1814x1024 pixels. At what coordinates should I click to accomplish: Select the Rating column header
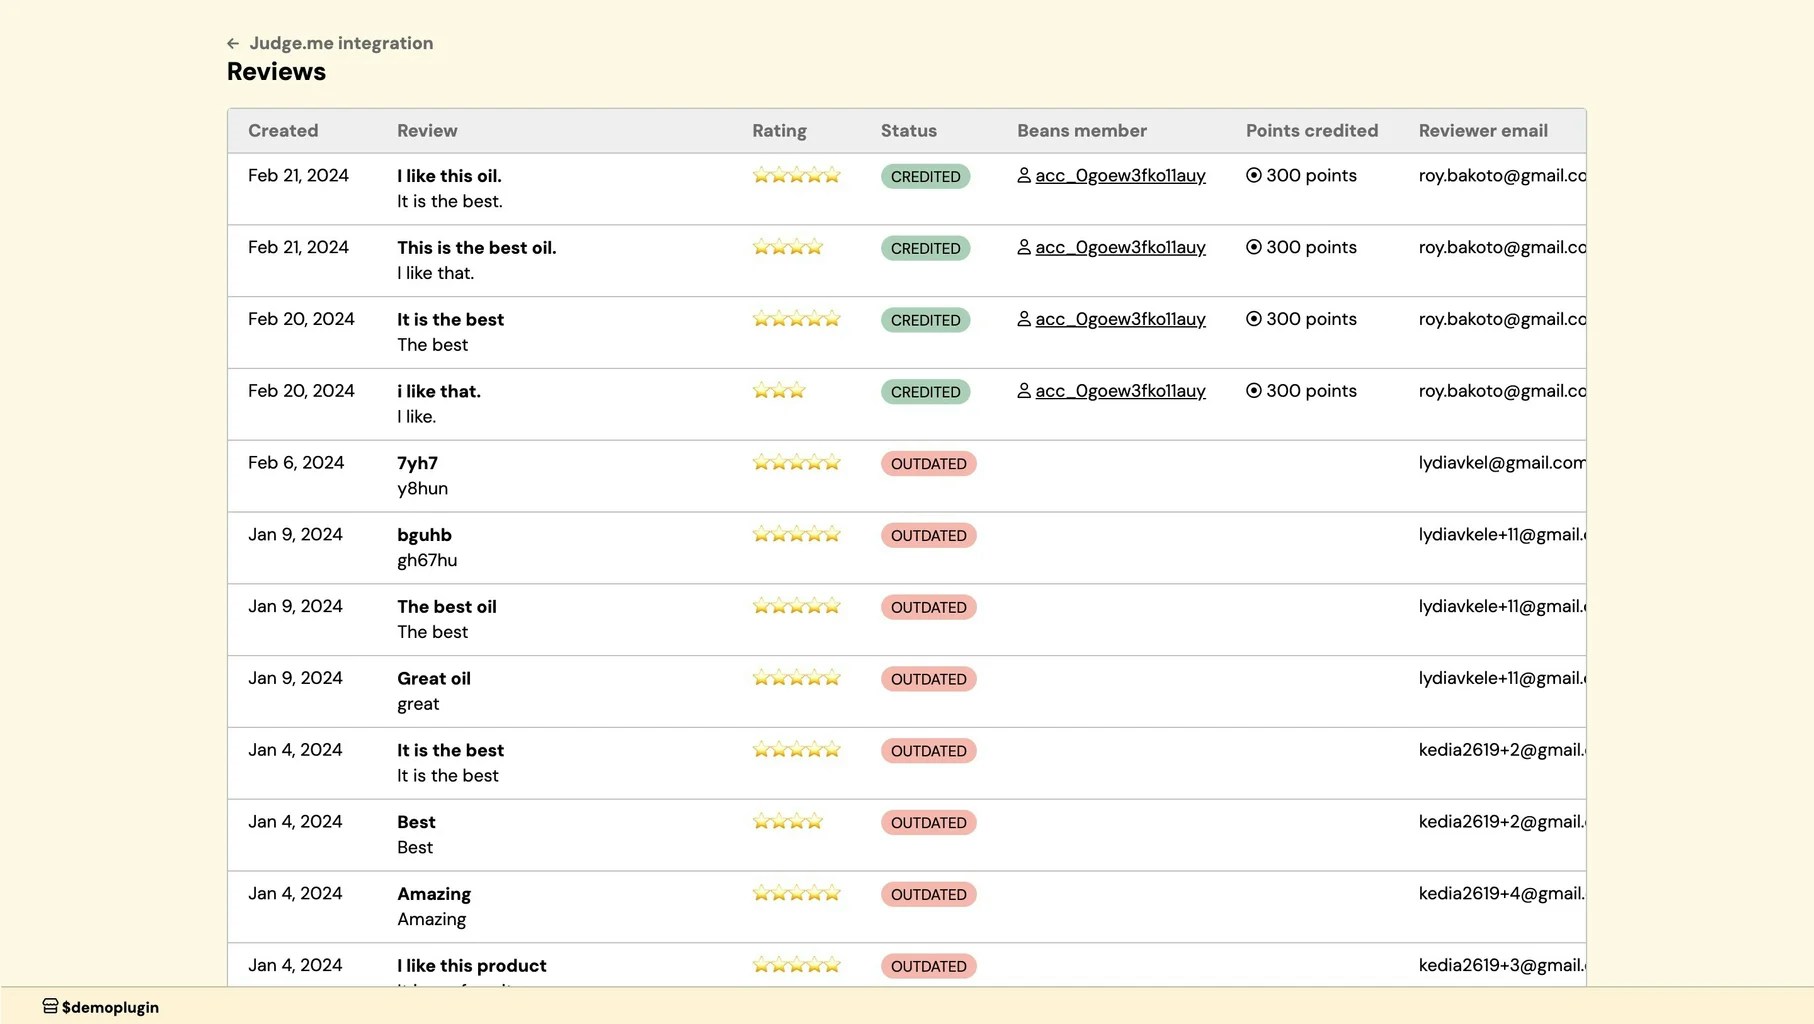[x=779, y=130]
